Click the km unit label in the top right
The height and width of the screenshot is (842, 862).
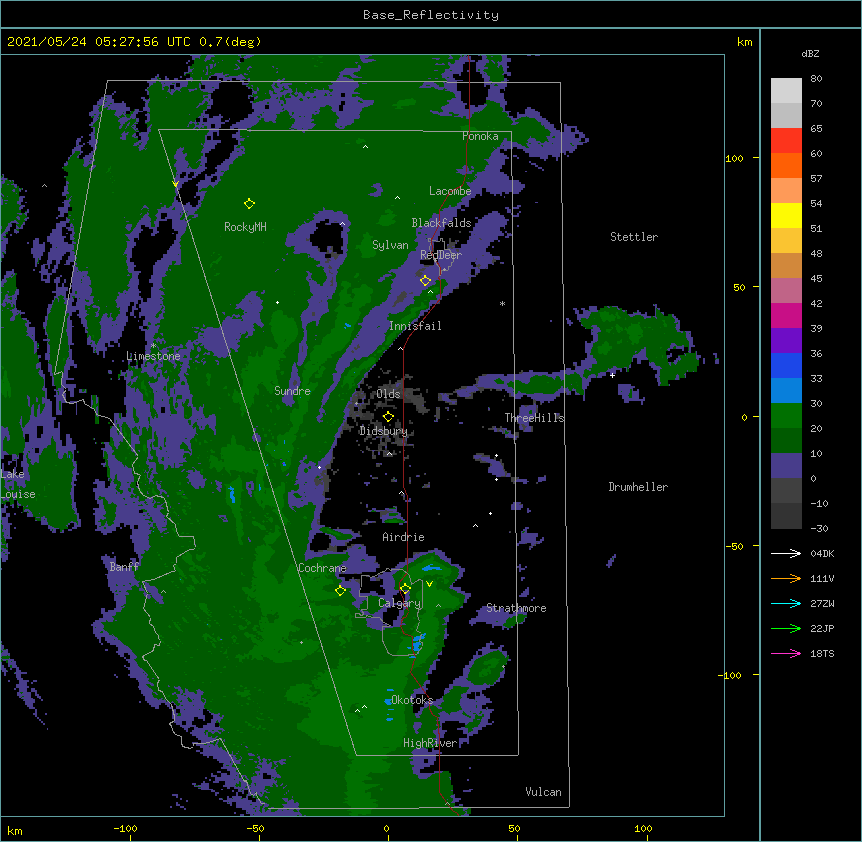click(744, 42)
